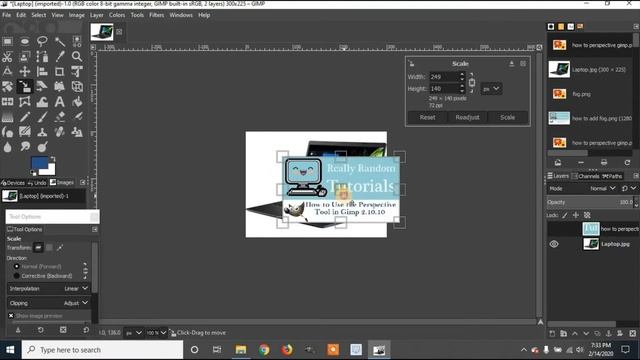Set Transform target to layer
The width and height of the screenshot is (640, 360).
pyautogui.click(x=38, y=247)
